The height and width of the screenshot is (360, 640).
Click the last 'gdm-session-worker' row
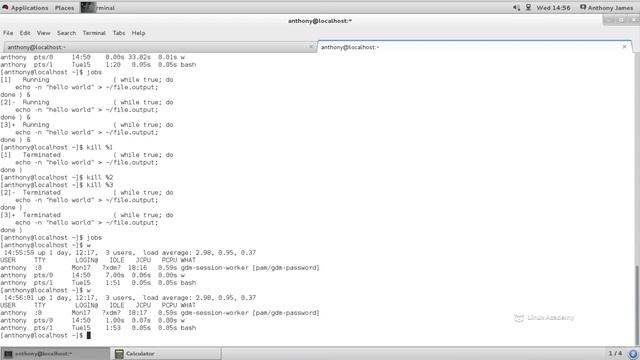click(x=160, y=313)
